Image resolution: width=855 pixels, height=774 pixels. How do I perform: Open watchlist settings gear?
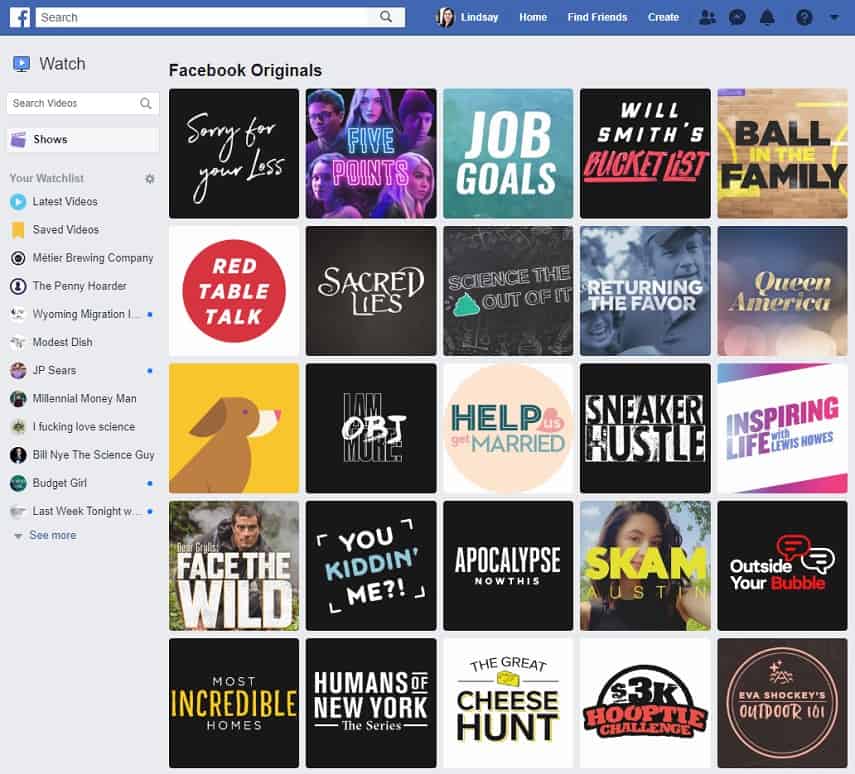click(149, 178)
